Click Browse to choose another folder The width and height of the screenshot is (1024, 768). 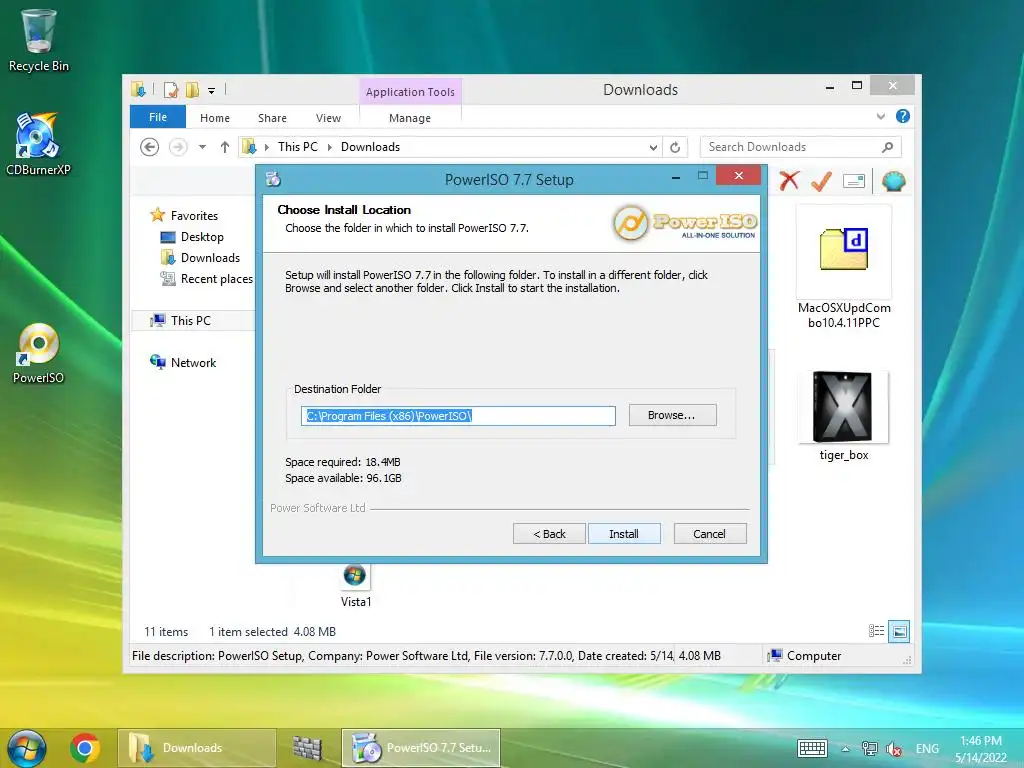coord(672,415)
